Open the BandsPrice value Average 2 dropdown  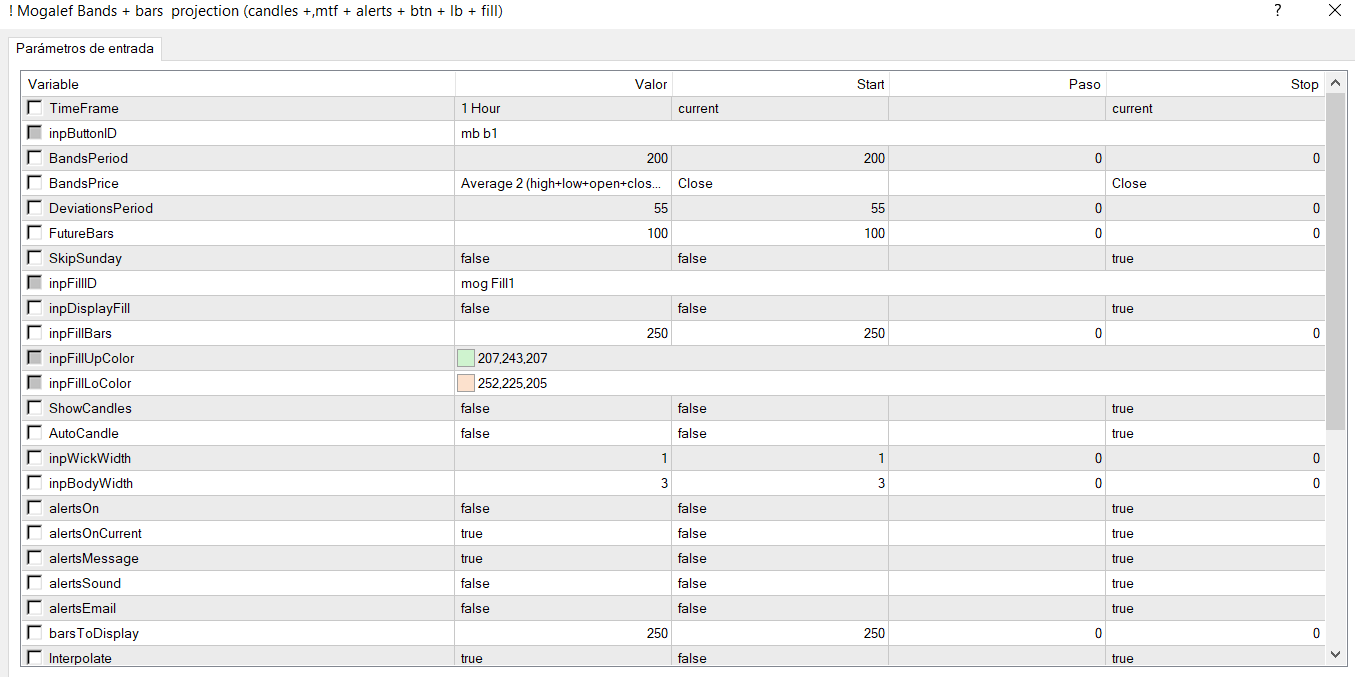[562, 183]
